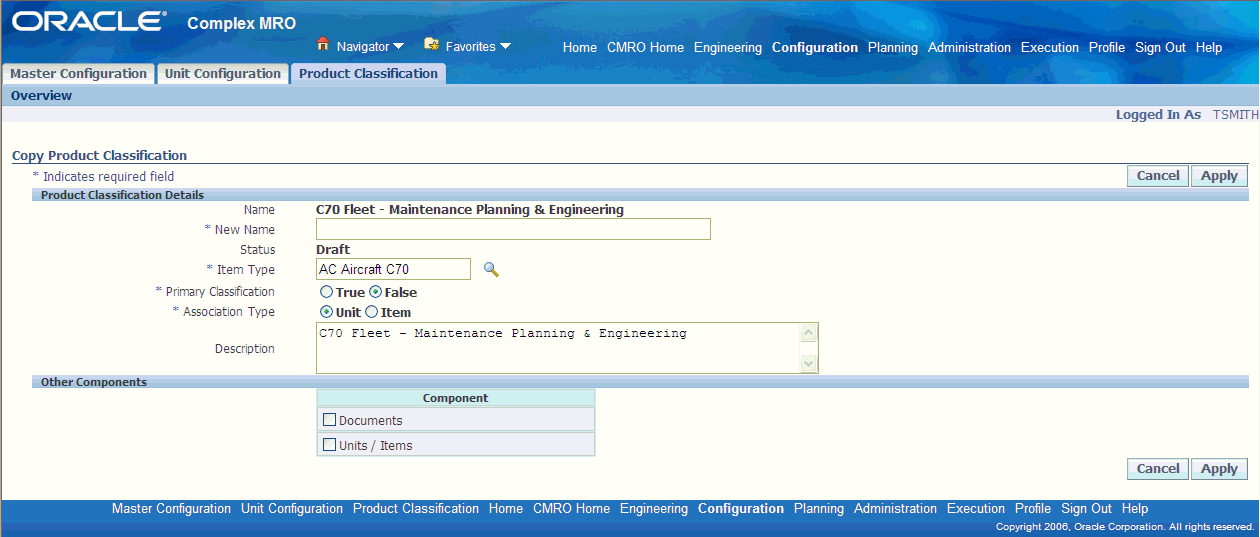Viewport: 1260px width, 537px height.
Task: Click the top Apply button
Action: pyautogui.click(x=1219, y=176)
